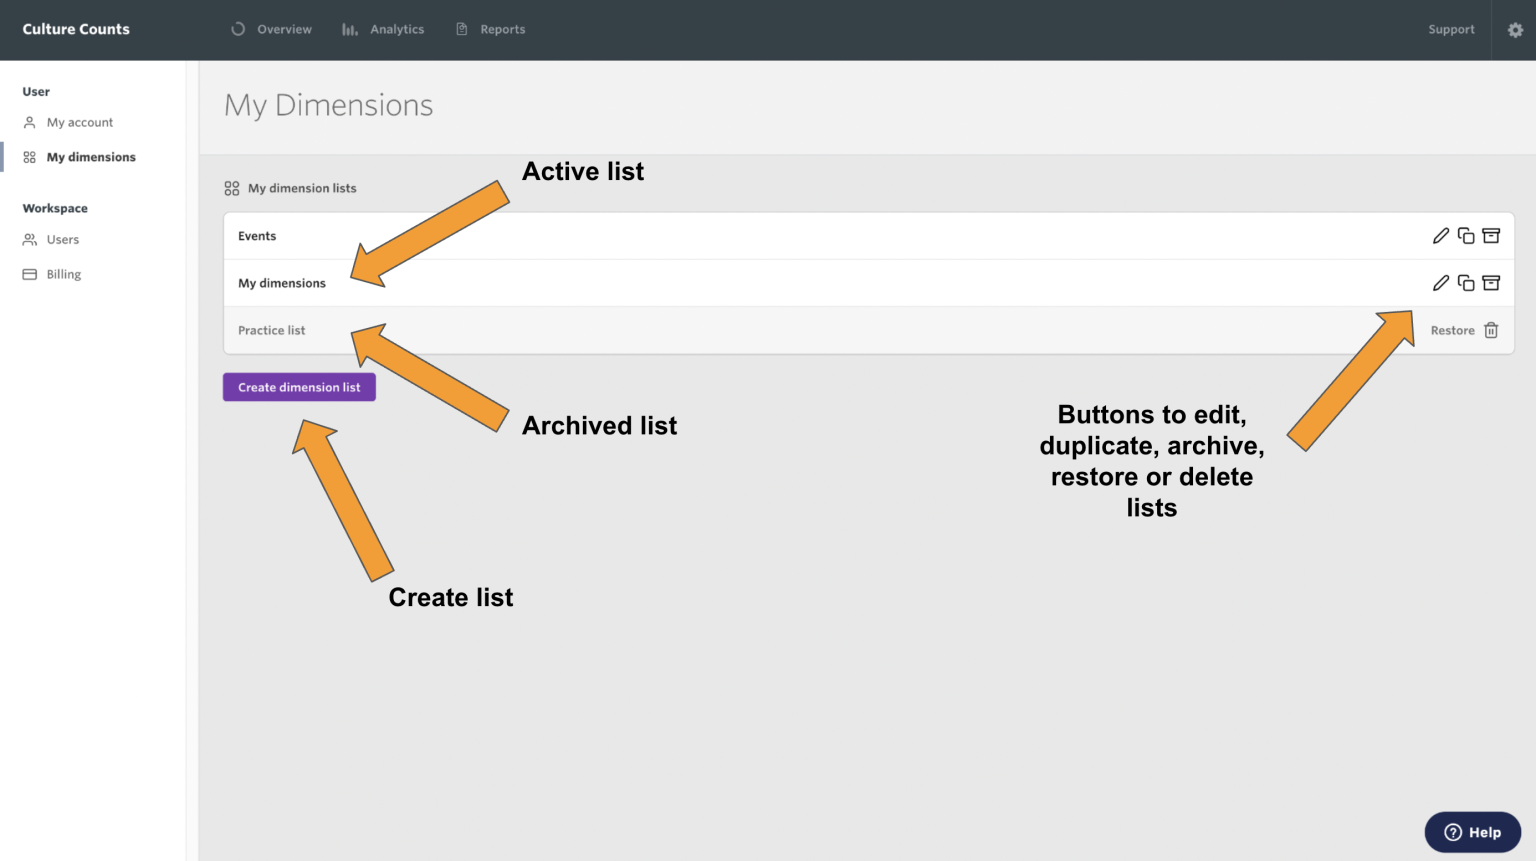Archive the Events dimension list
This screenshot has height=861, width=1536.
(1491, 235)
